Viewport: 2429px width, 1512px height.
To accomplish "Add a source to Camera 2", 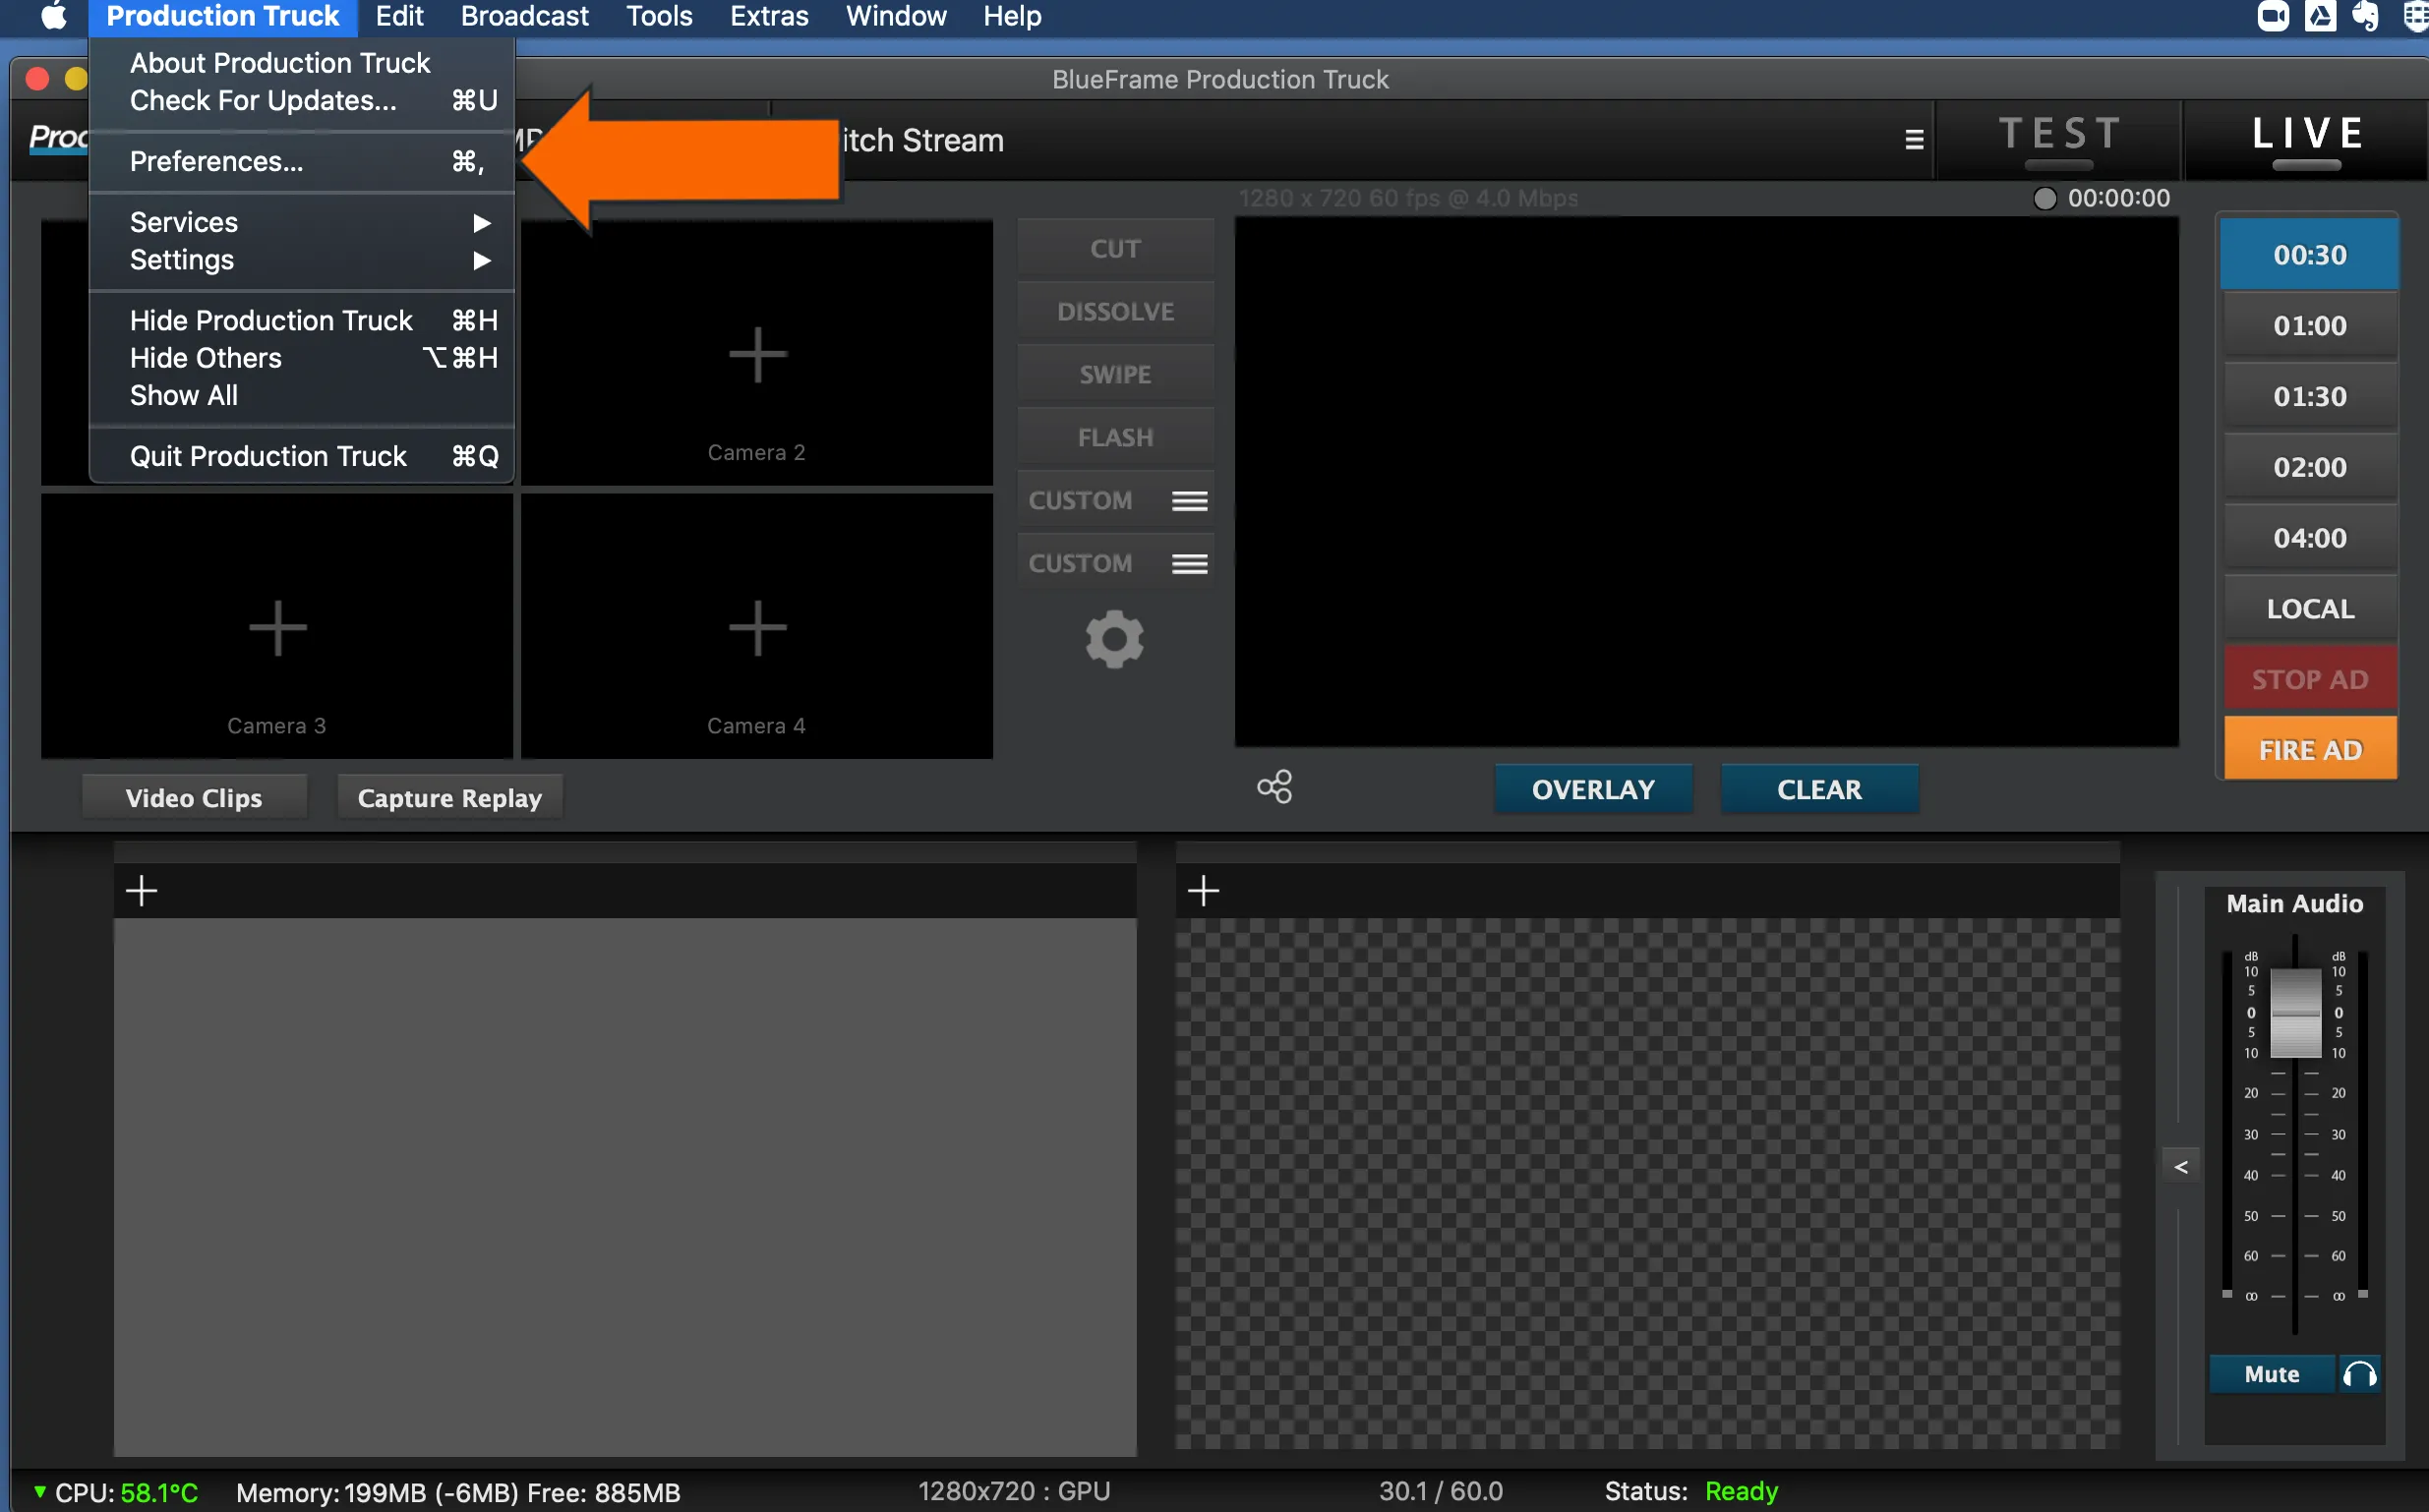I will coord(757,354).
